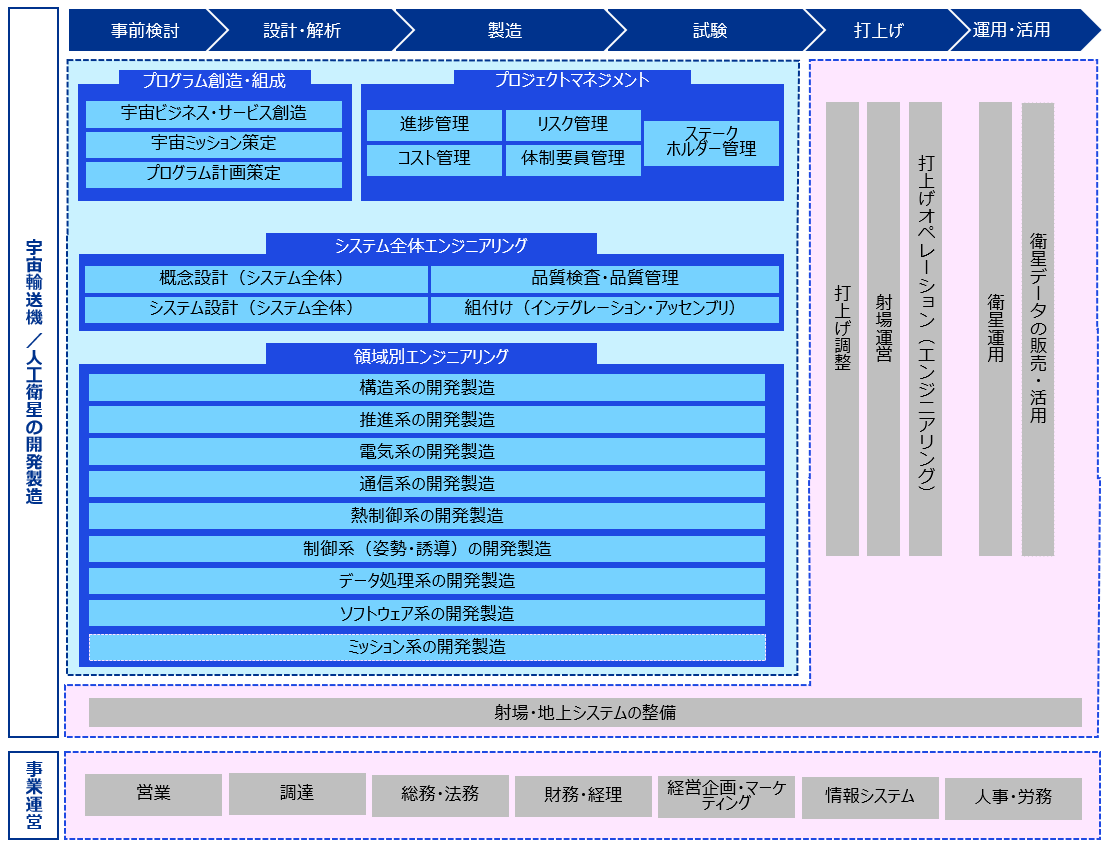Screen dimensions: 1108x845
Task: Click the 情報システム box
Action: [x=870, y=798]
